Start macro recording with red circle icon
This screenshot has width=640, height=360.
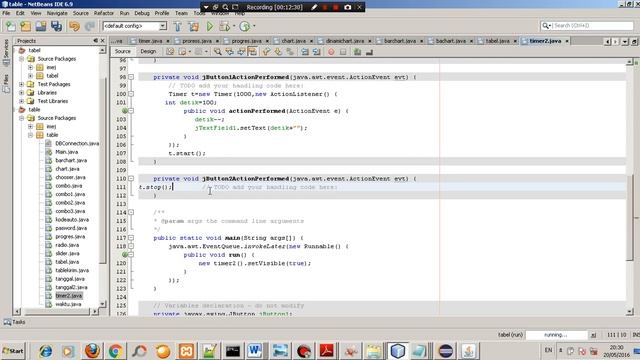coord(331,52)
